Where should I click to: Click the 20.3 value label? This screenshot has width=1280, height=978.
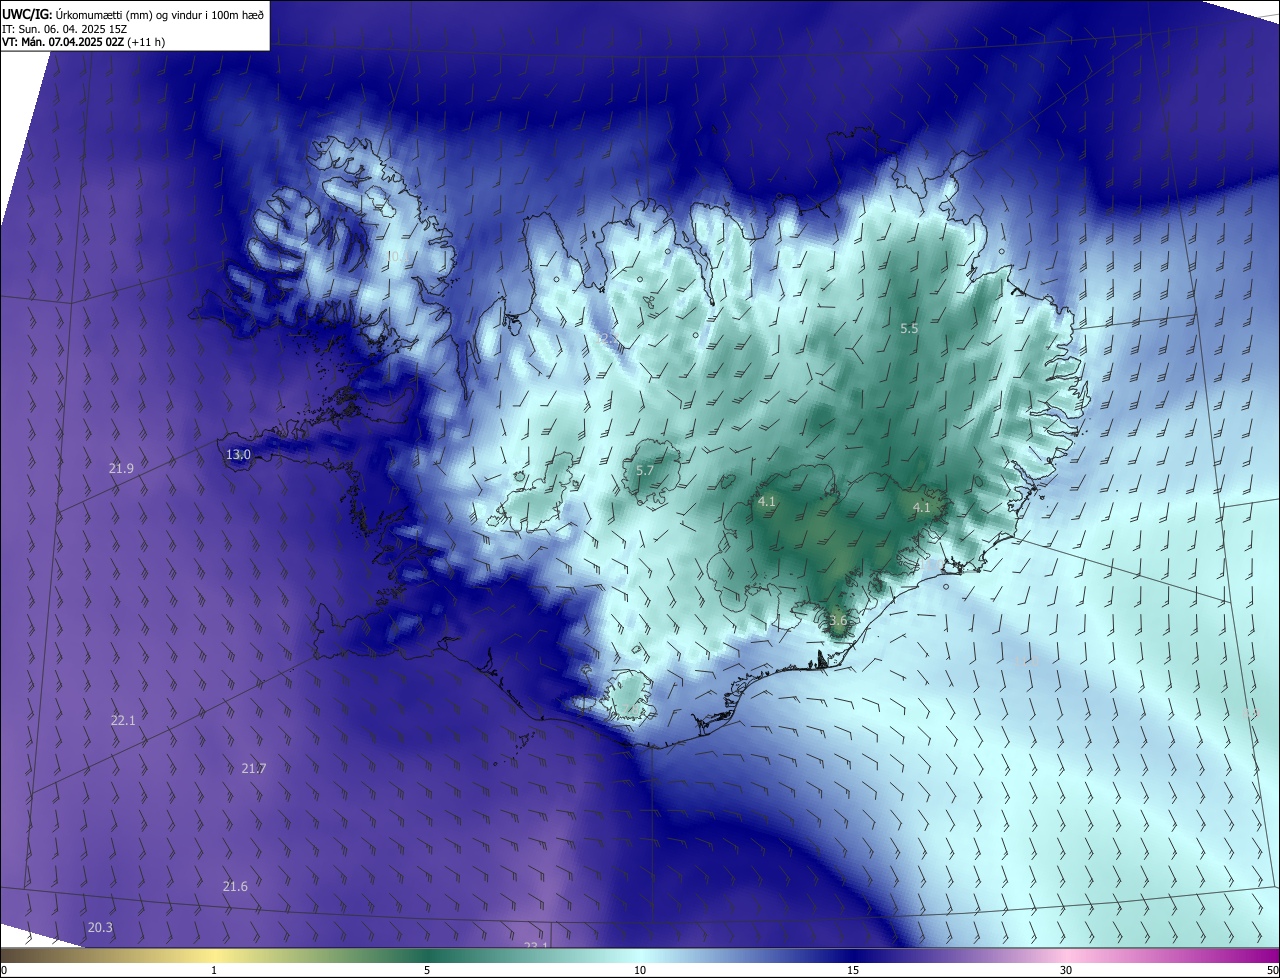[x=100, y=927]
